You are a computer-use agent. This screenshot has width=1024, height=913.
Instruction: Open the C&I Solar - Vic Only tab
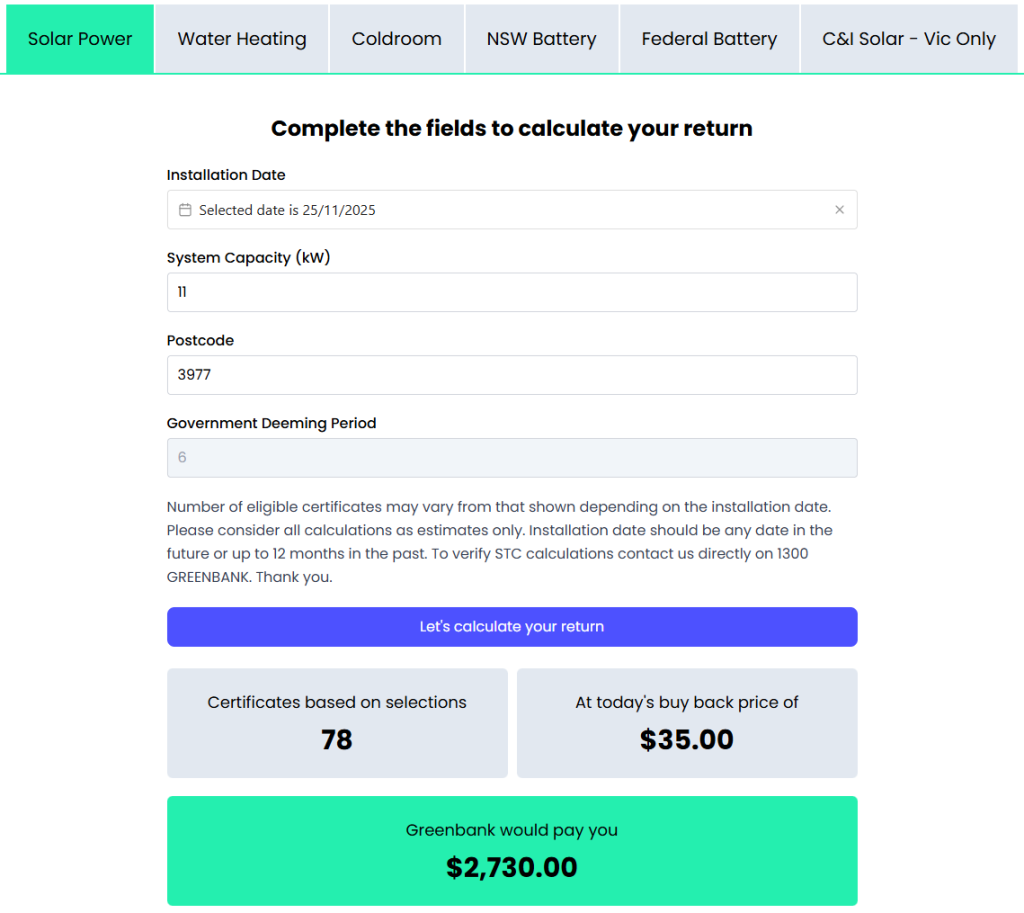pos(908,39)
